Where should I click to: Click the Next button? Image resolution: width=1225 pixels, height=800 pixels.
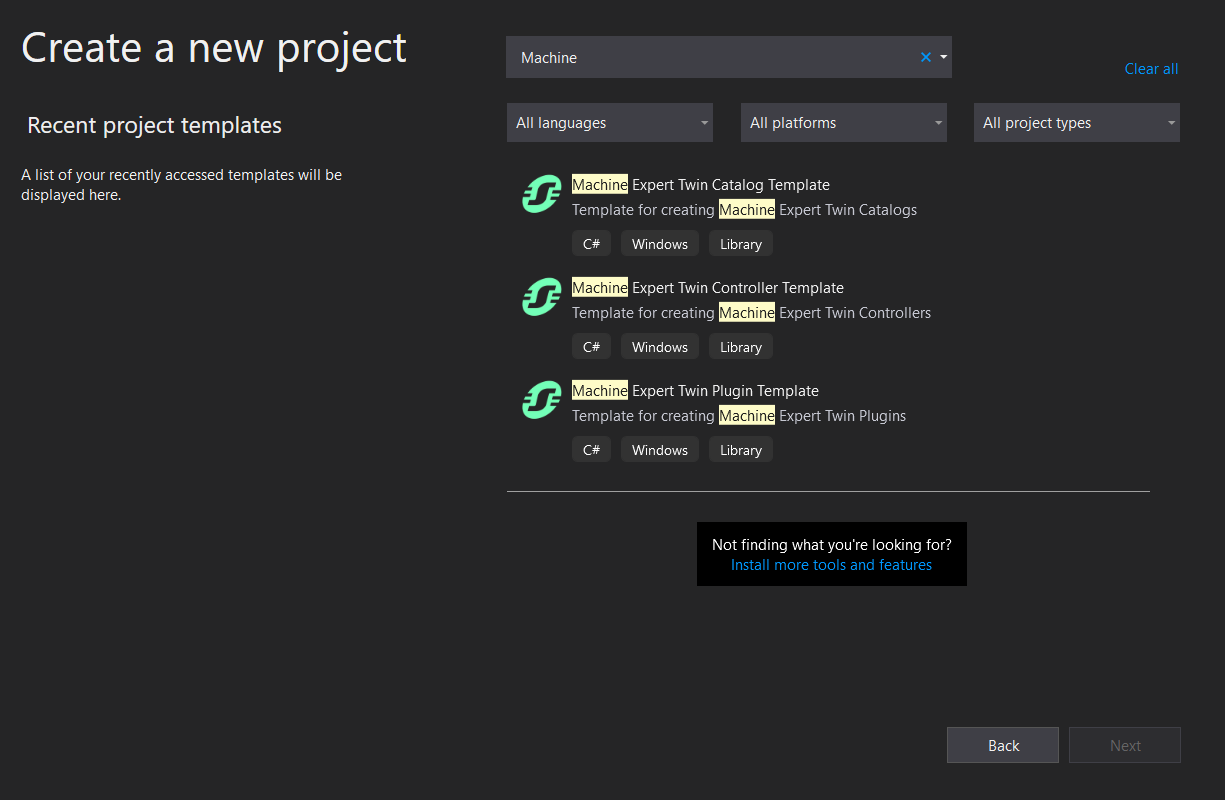1125,745
